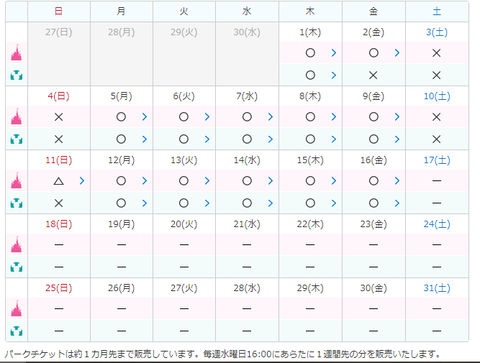The width and height of the screenshot is (480, 363).
Task: Click the date label 17(土)
Action: click(x=437, y=160)
